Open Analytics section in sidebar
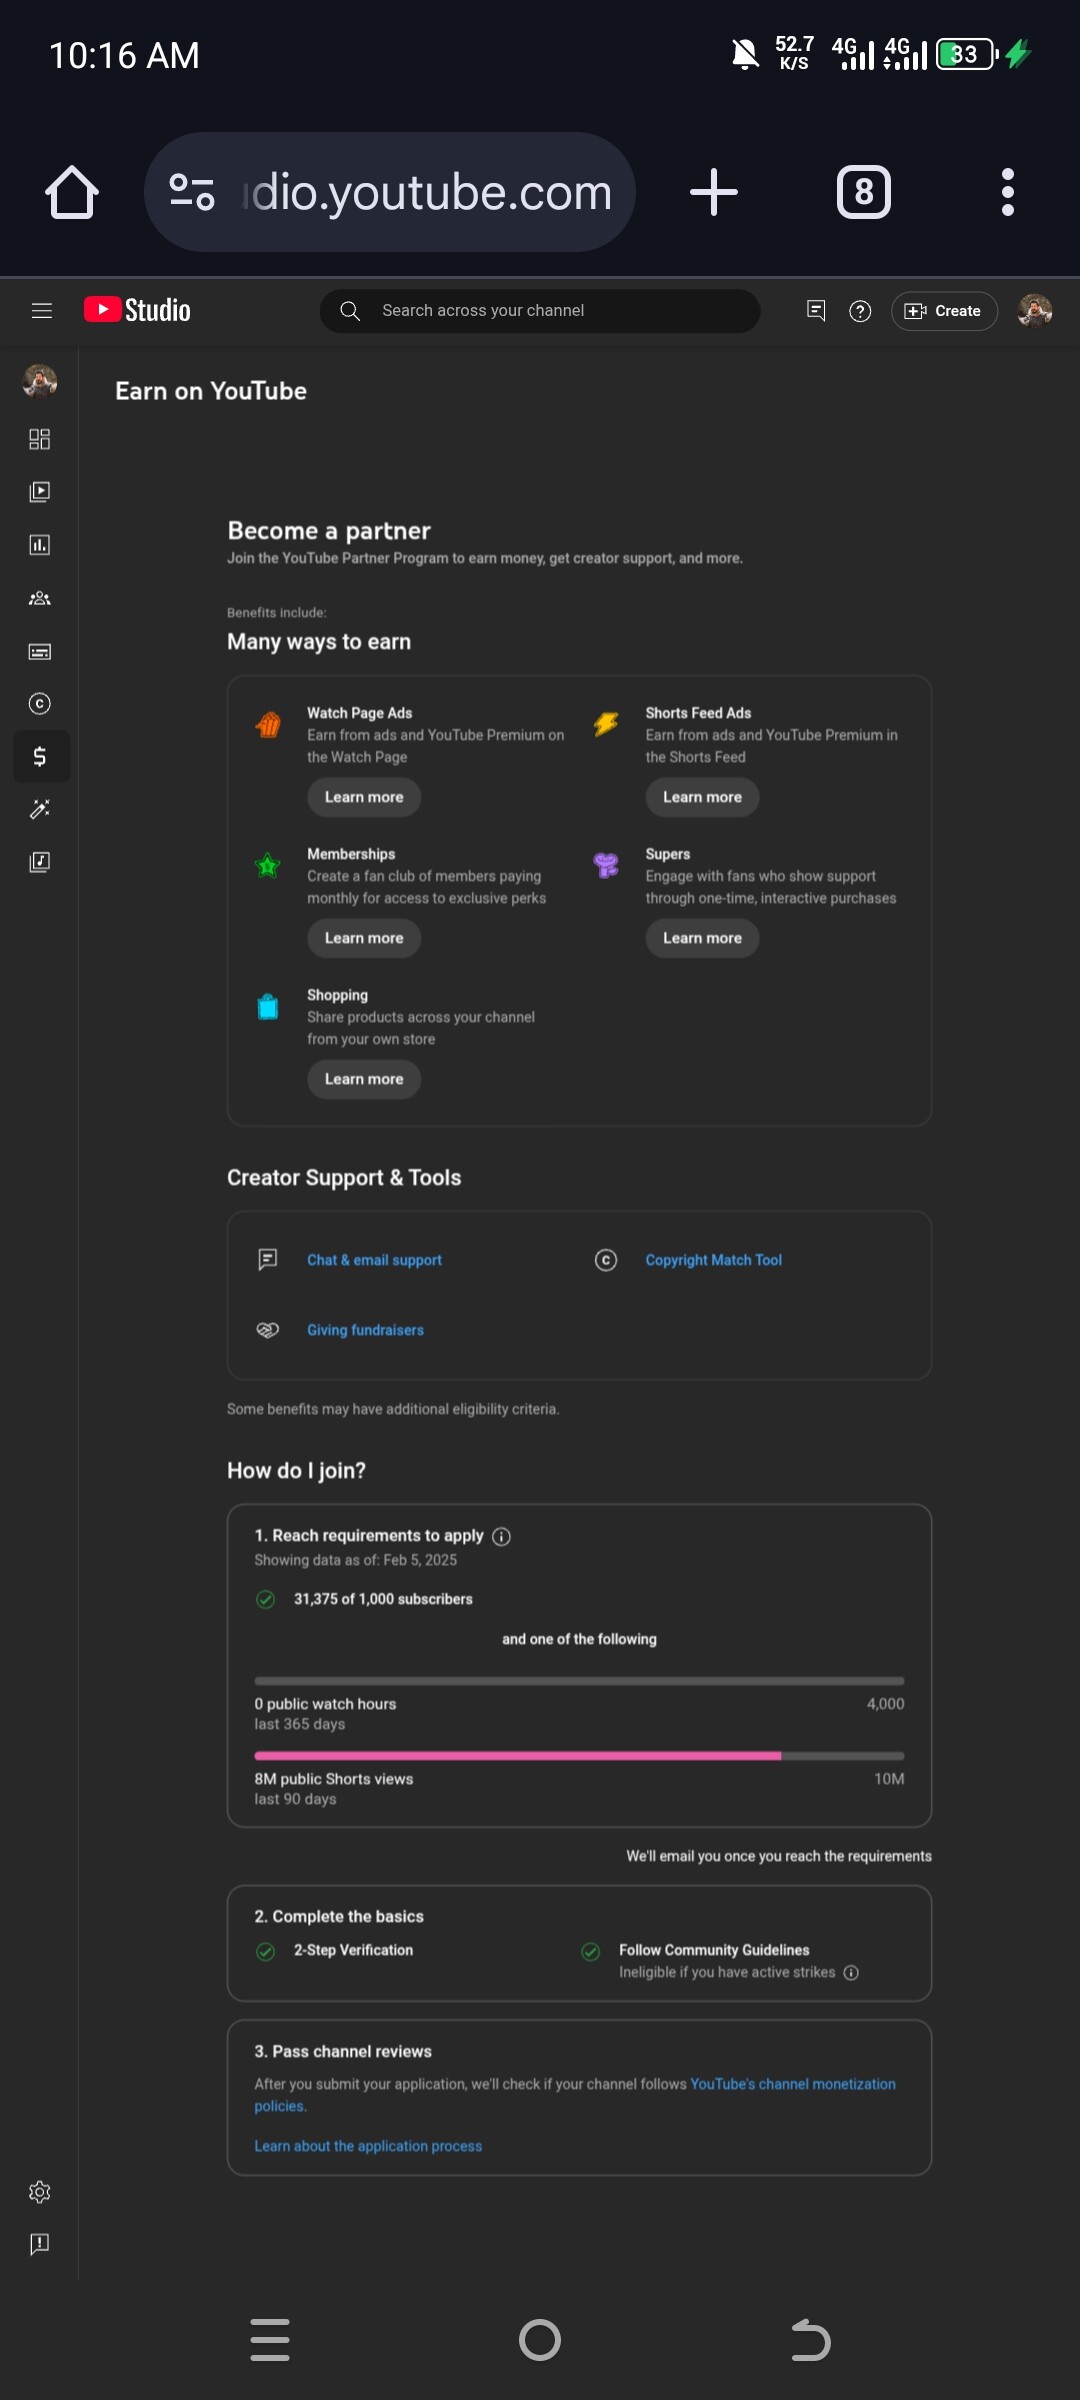This screenshot has width=1080, height=2400. 39,545
